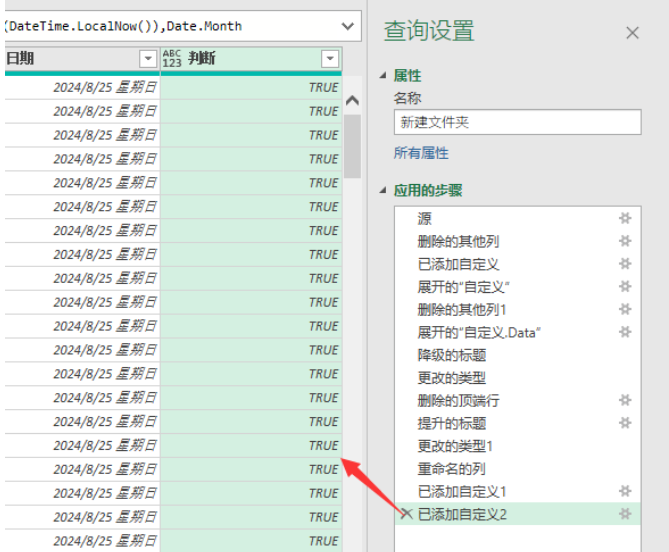This screenshot has height=552, width=669.
Task: Click the vertical scrollbar thumb
Action: coord(352,146)
